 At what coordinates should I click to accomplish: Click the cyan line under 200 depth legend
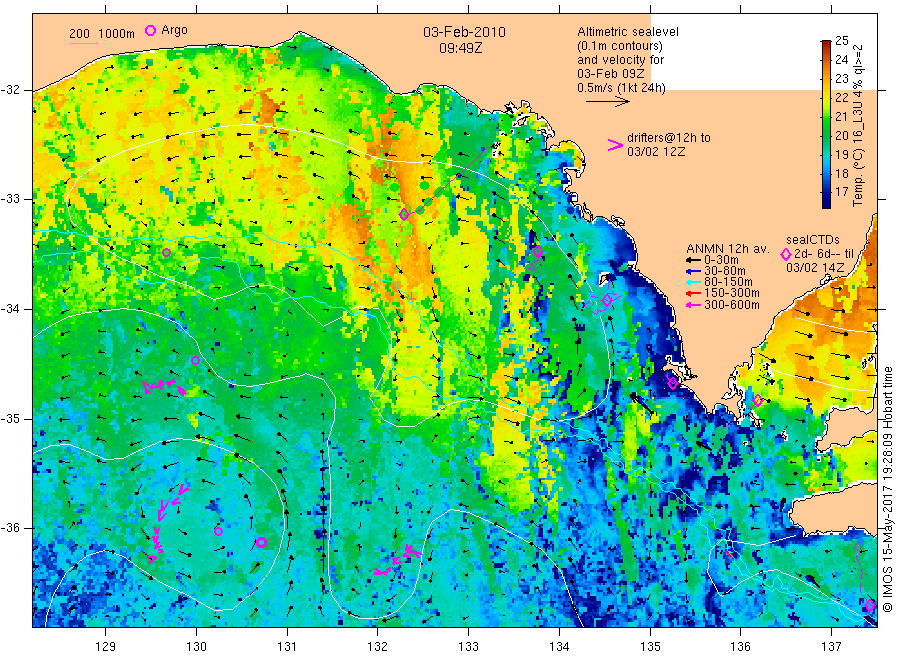pos(83,42)
